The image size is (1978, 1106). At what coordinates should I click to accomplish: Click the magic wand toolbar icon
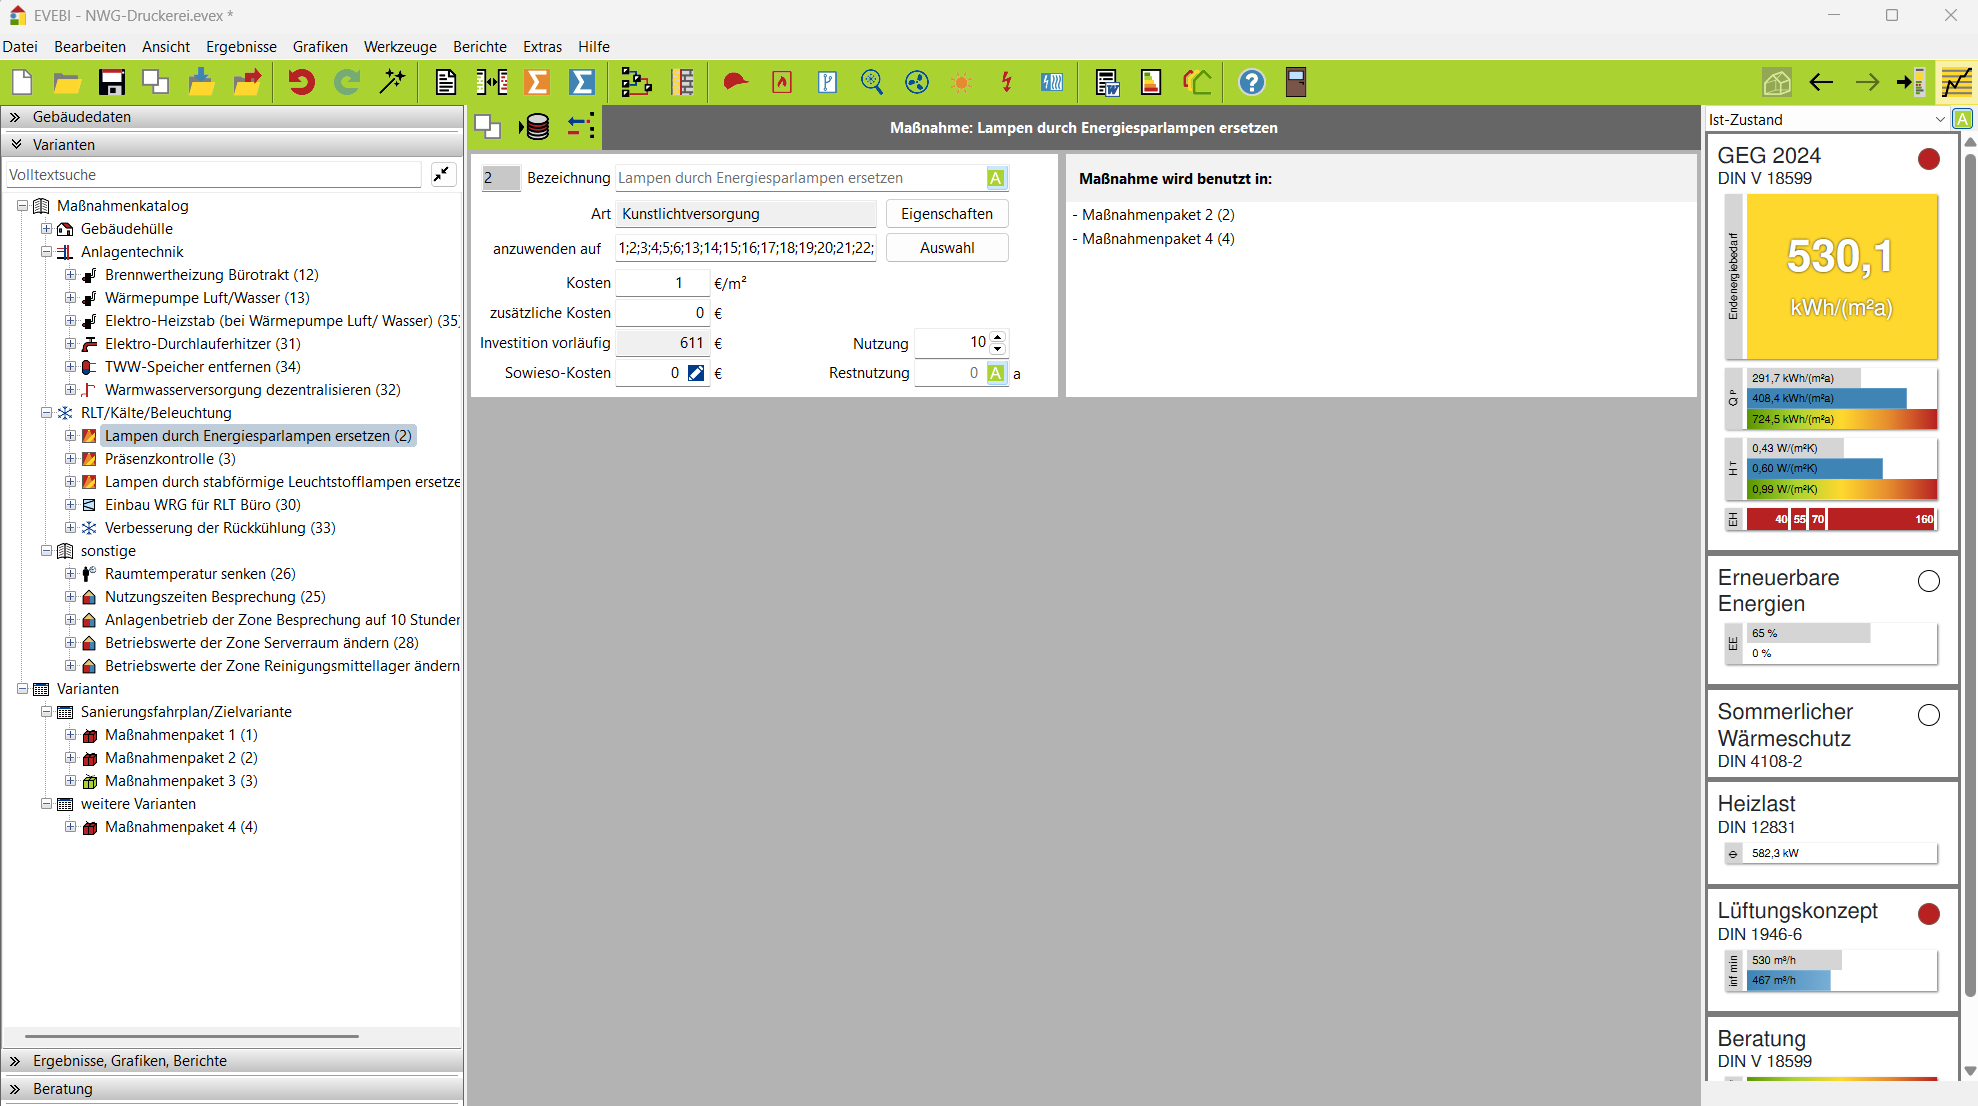coord(392,82)
